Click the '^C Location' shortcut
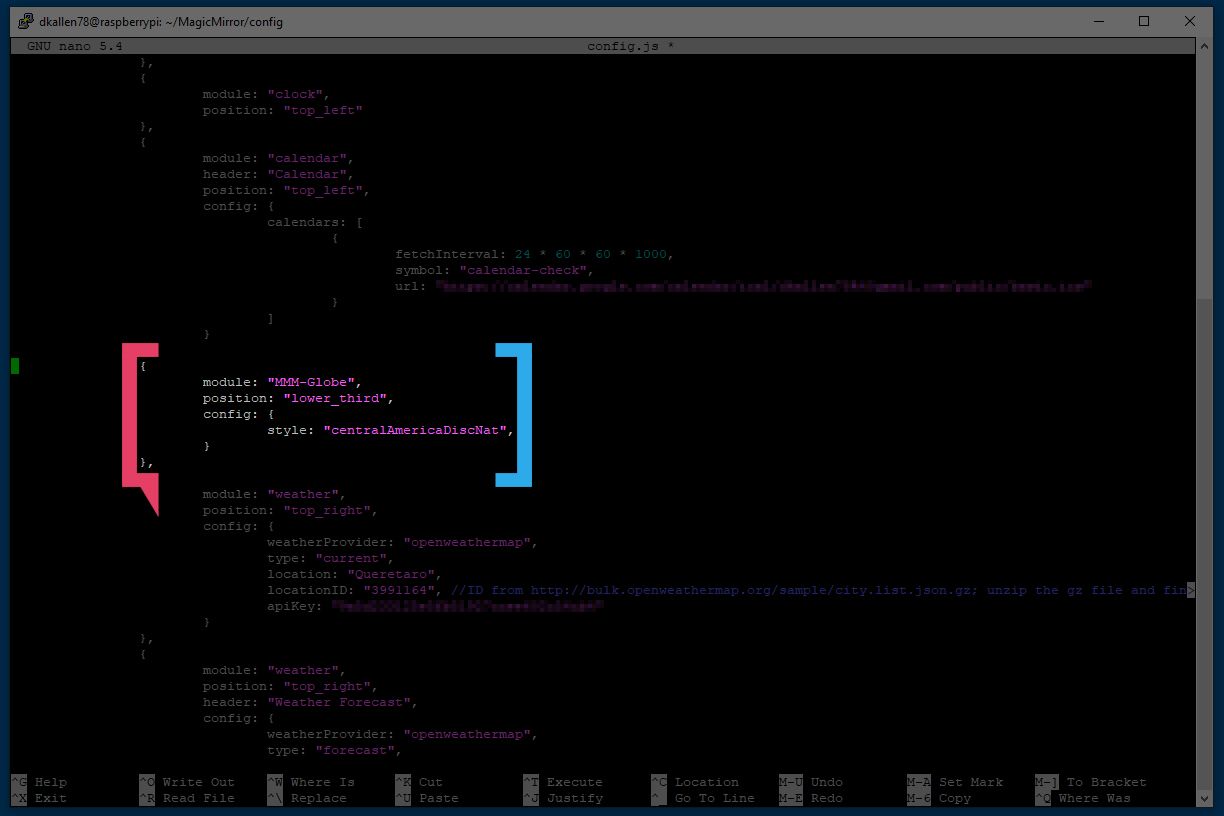 (x=694, y=782)
